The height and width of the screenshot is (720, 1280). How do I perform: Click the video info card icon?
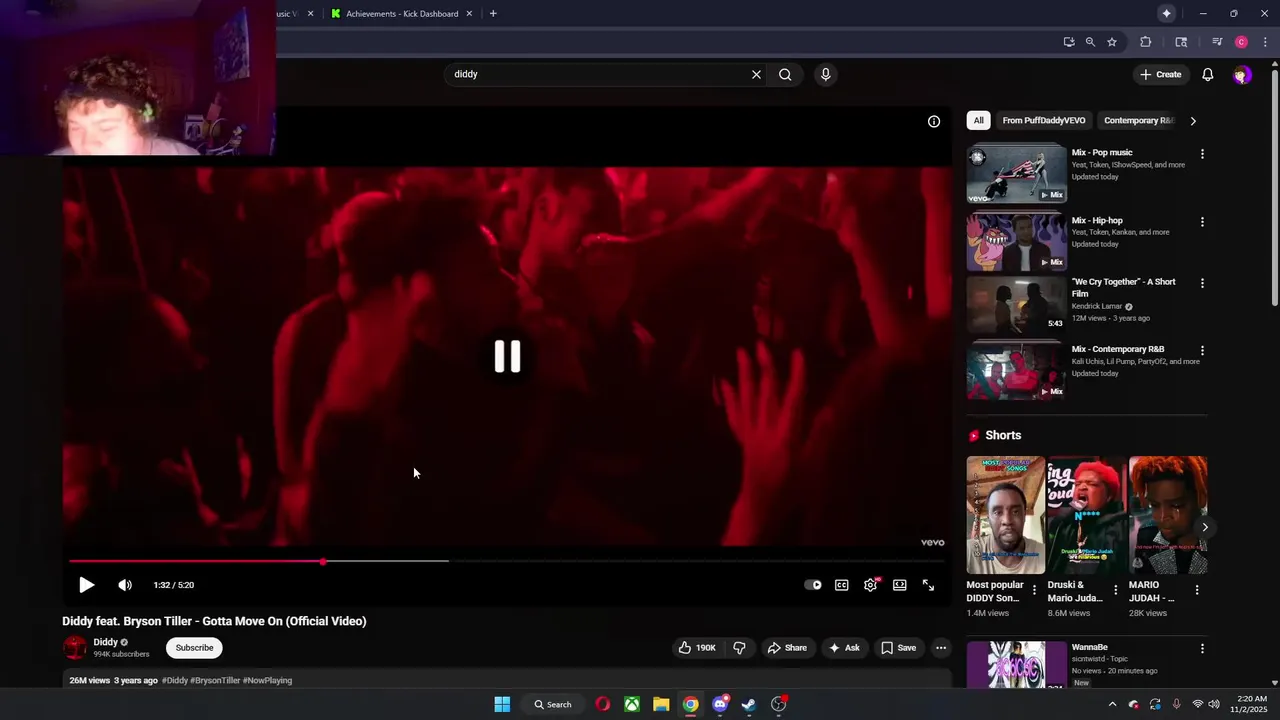934,121
